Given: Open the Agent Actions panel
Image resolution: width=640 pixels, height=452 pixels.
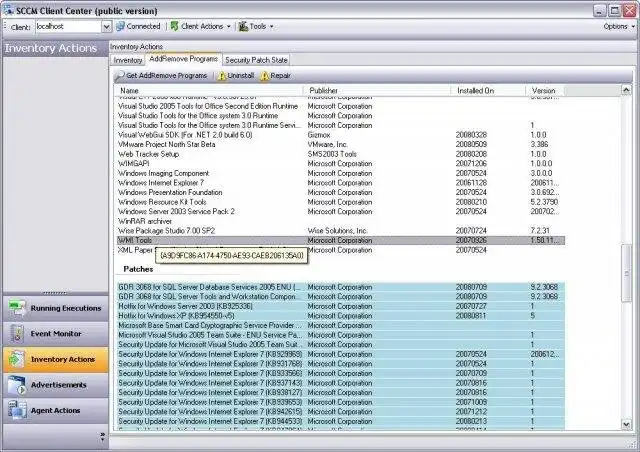Looking at the screenshot, I should click(x=56, y=411).
